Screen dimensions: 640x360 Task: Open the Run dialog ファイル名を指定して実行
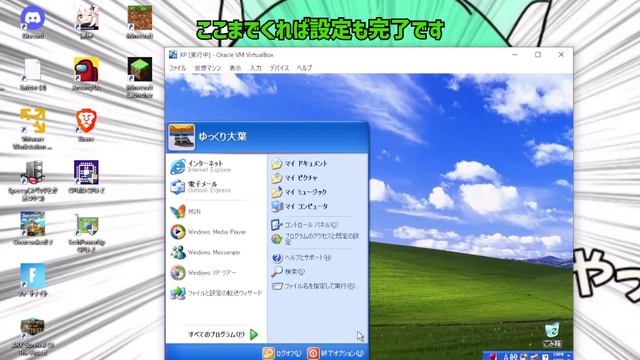[314, 286]
